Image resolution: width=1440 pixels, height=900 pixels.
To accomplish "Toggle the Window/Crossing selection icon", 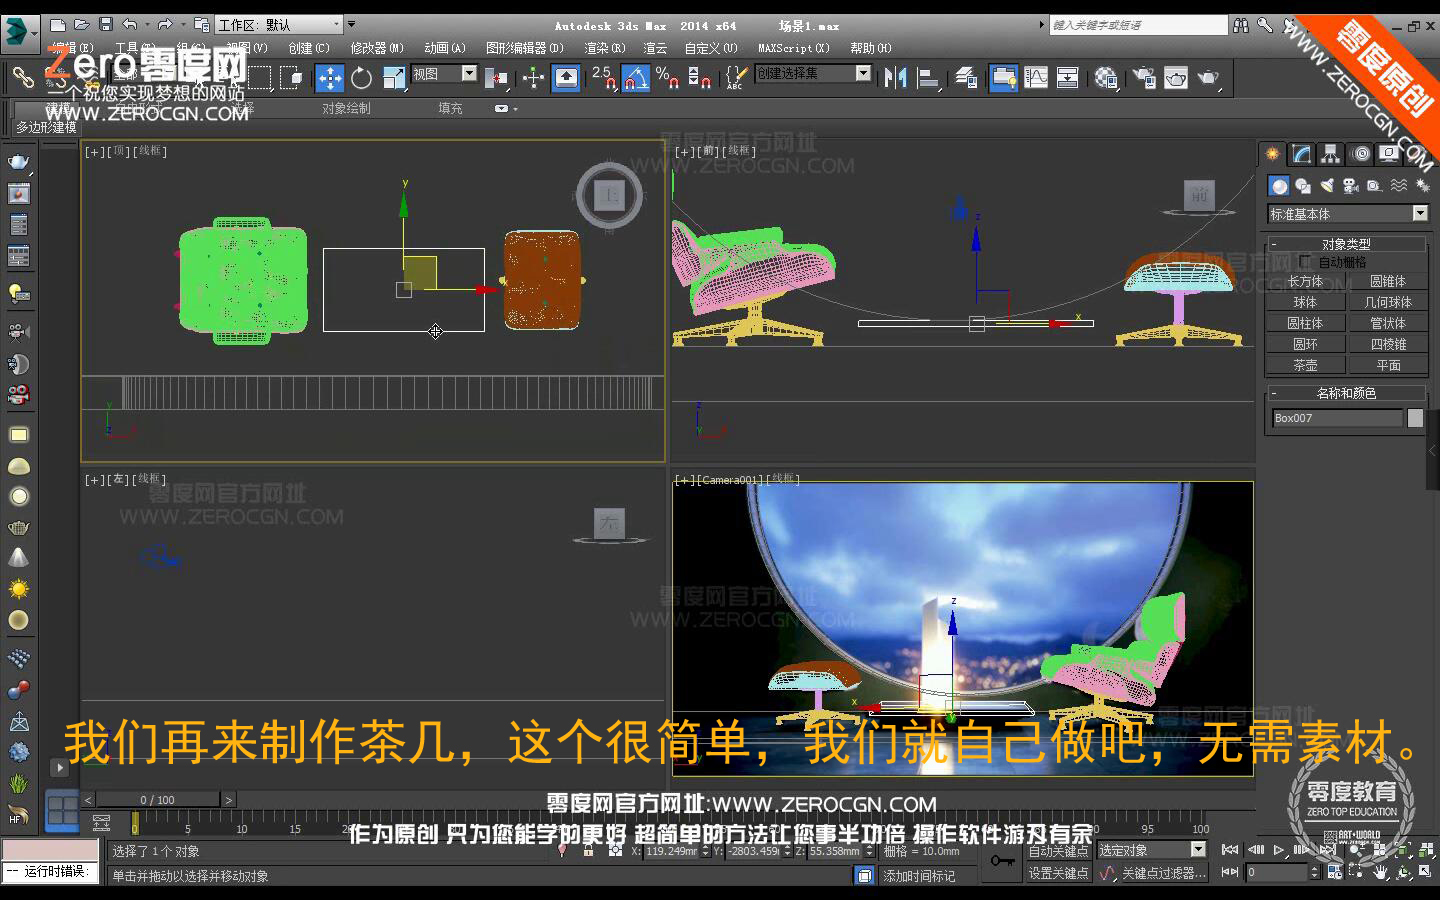I will pos(291,77).
